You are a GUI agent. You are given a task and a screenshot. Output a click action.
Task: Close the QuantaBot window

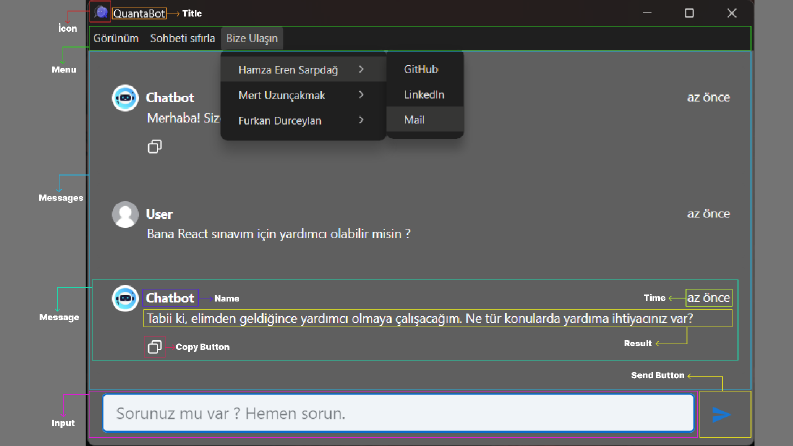[x=732, y=13]
